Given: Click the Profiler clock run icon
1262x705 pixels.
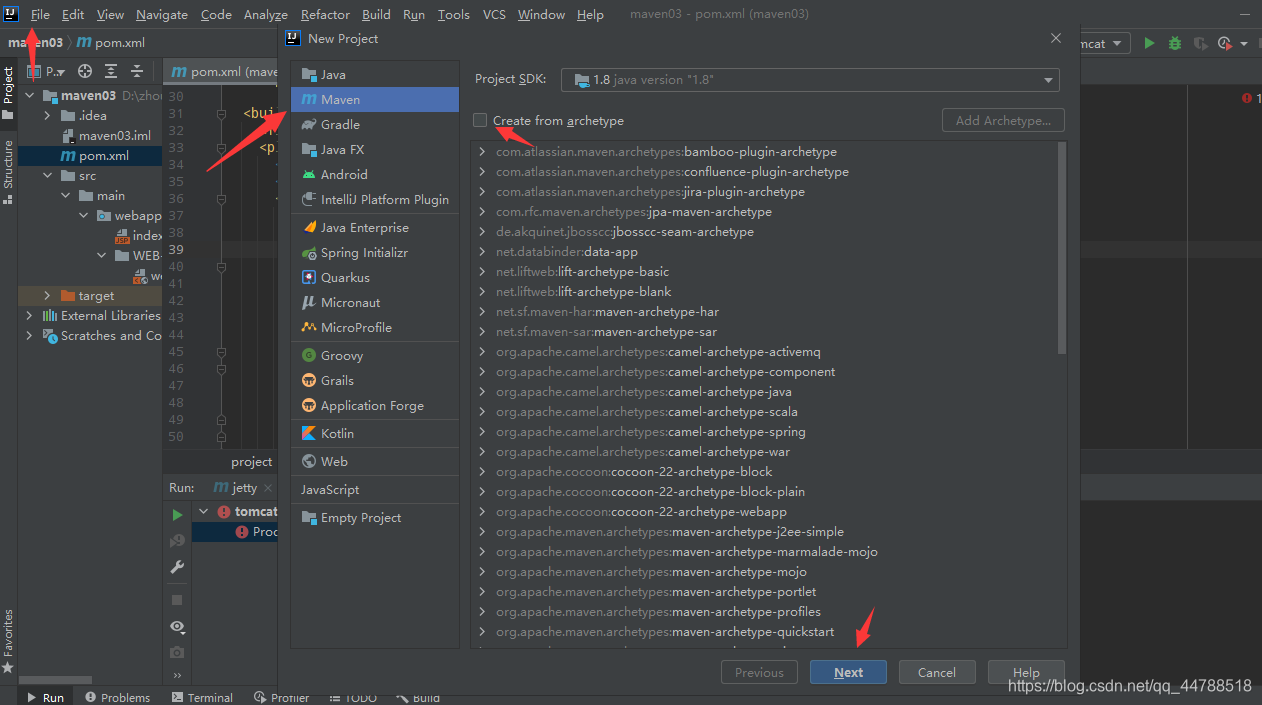Looking at the screenshot, I should [1226, 43].
